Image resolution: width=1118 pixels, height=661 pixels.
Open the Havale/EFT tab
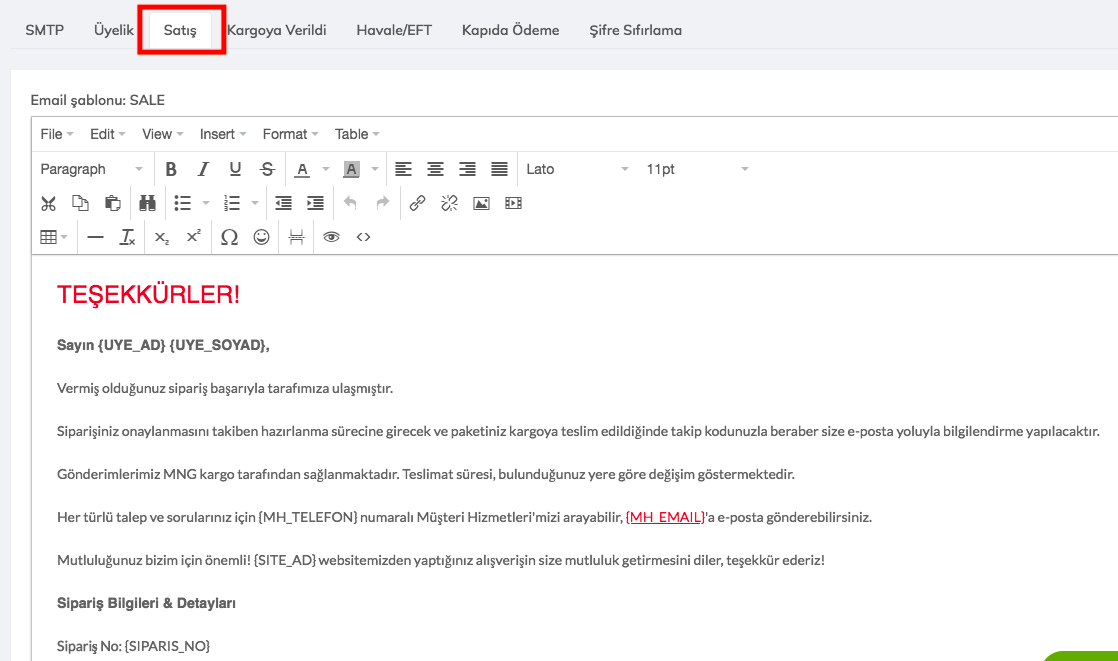[394, 30]
